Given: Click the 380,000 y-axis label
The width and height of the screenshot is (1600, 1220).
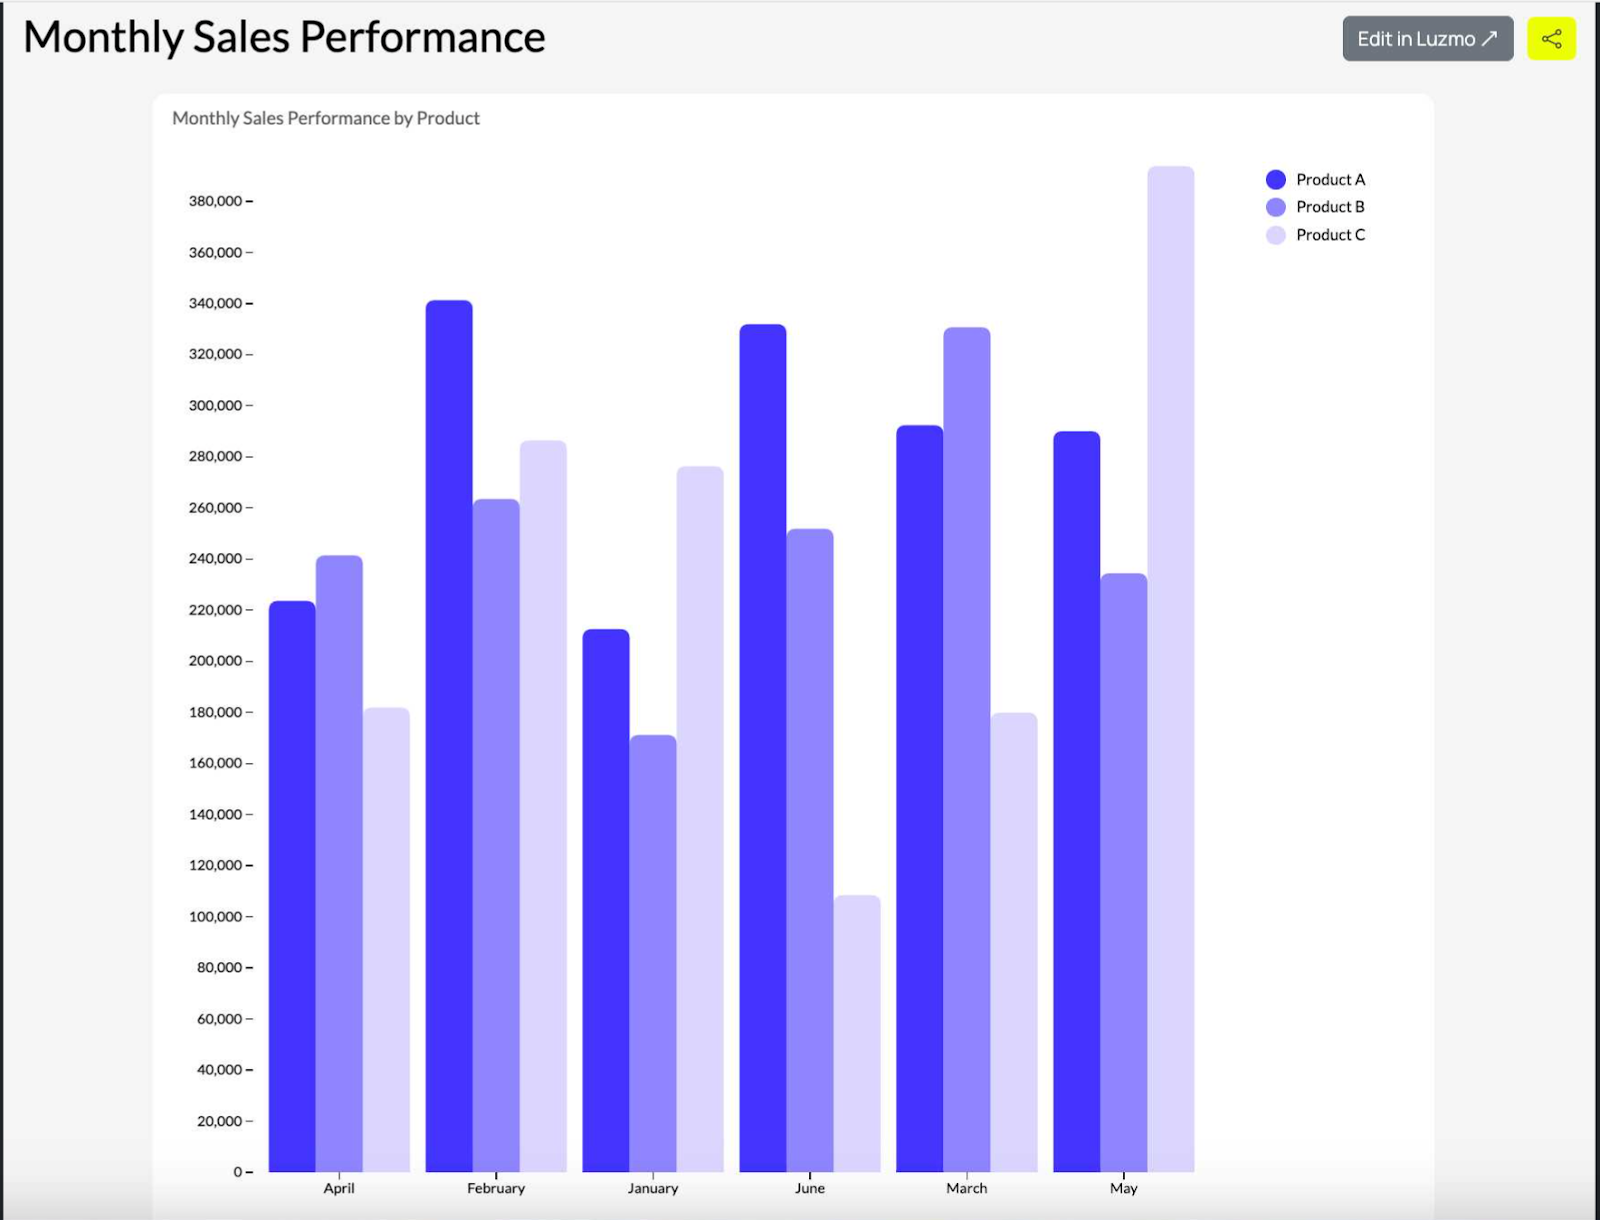Looking at the screenshot, I should pyautogui.click(x=213, y=200).
